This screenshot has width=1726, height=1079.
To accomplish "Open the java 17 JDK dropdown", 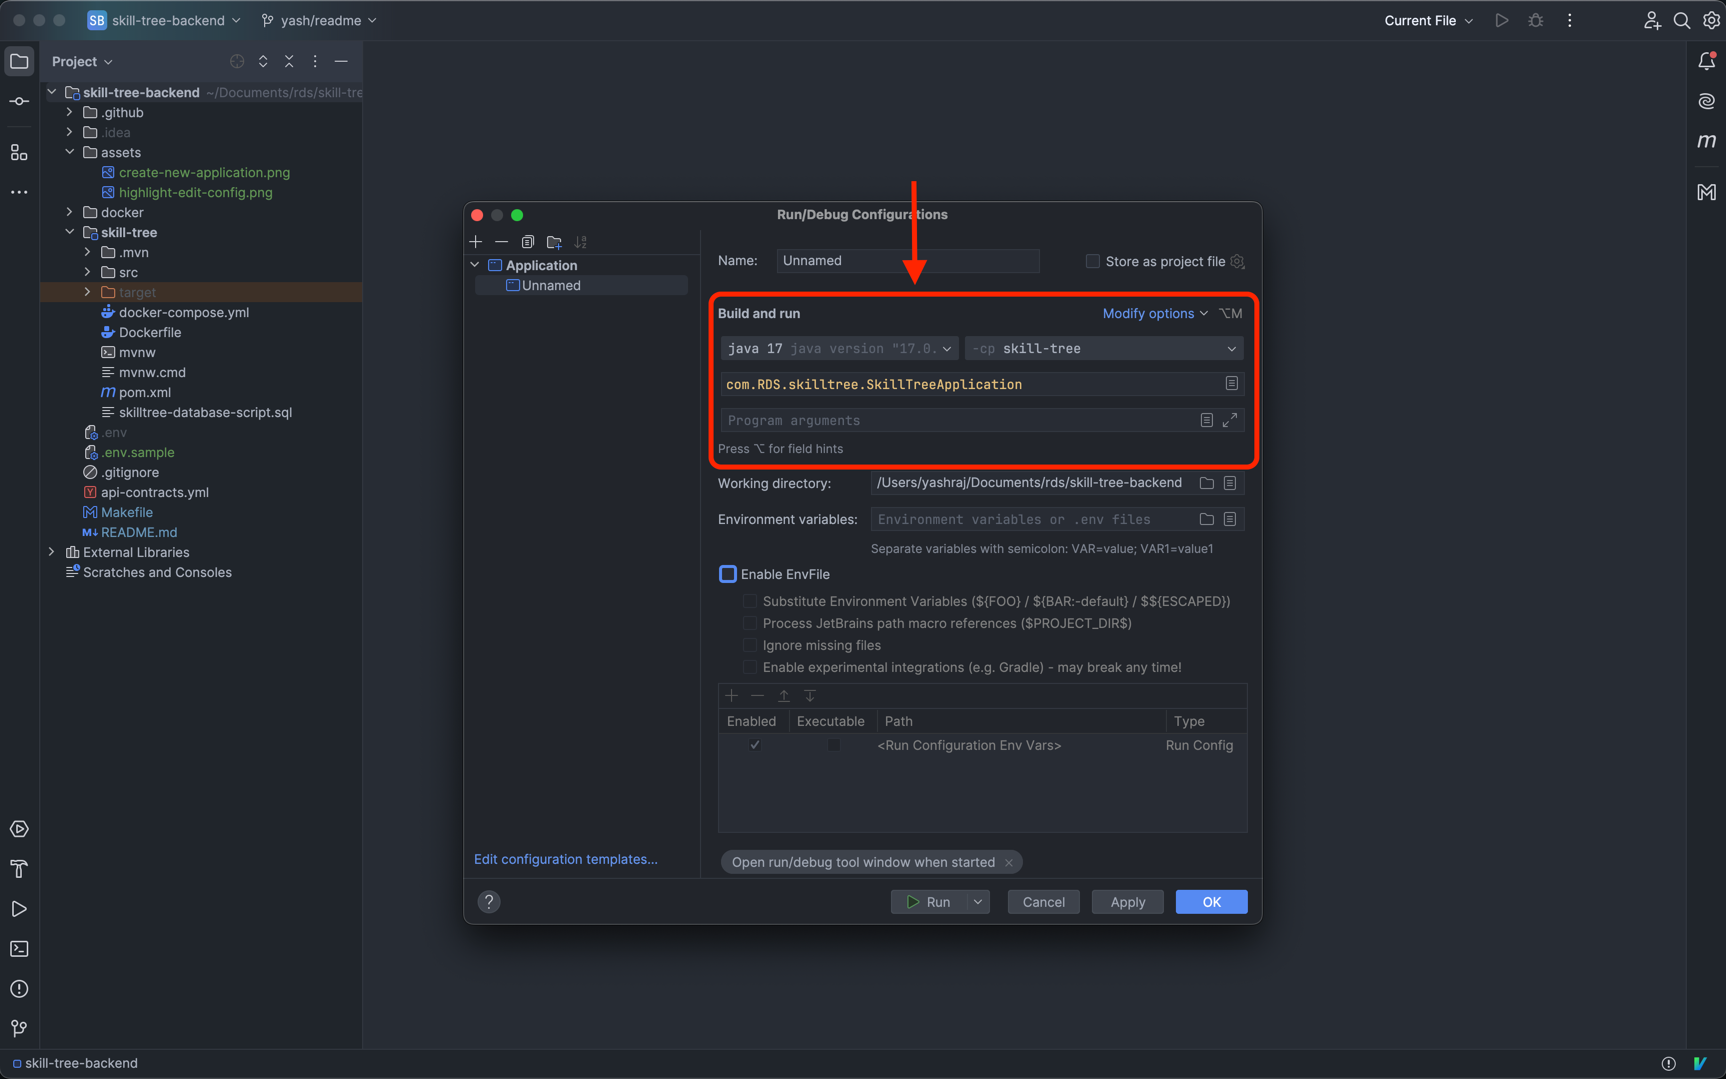I will (x=839, y=348).
